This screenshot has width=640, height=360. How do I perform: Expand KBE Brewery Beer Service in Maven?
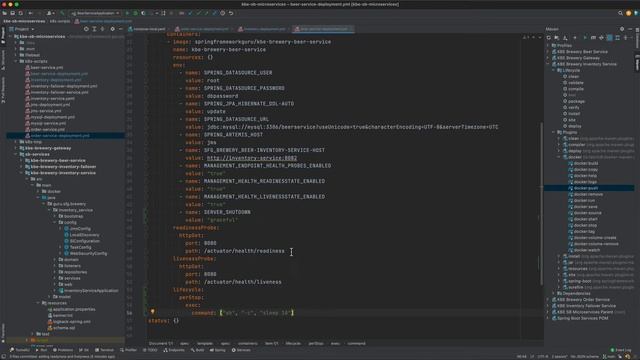point(548,52)
